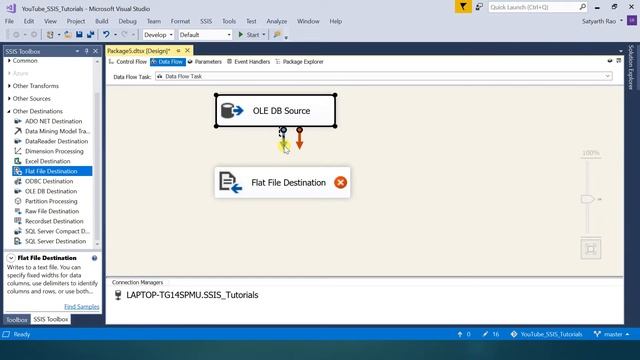Expand the Other Sources group

click(x=9, y=98)
